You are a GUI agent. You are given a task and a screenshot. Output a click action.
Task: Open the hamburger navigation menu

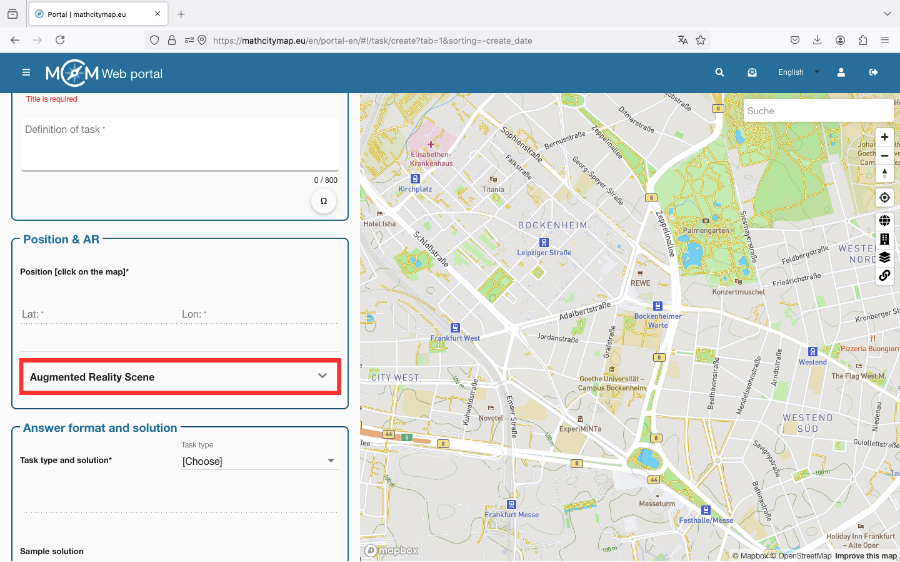click(x=26, y=73)
